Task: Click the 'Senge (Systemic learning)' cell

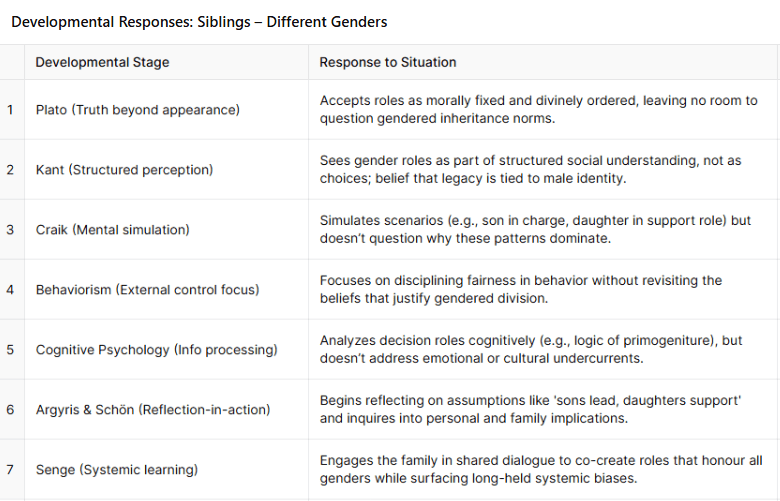Action: coord(116,470)
